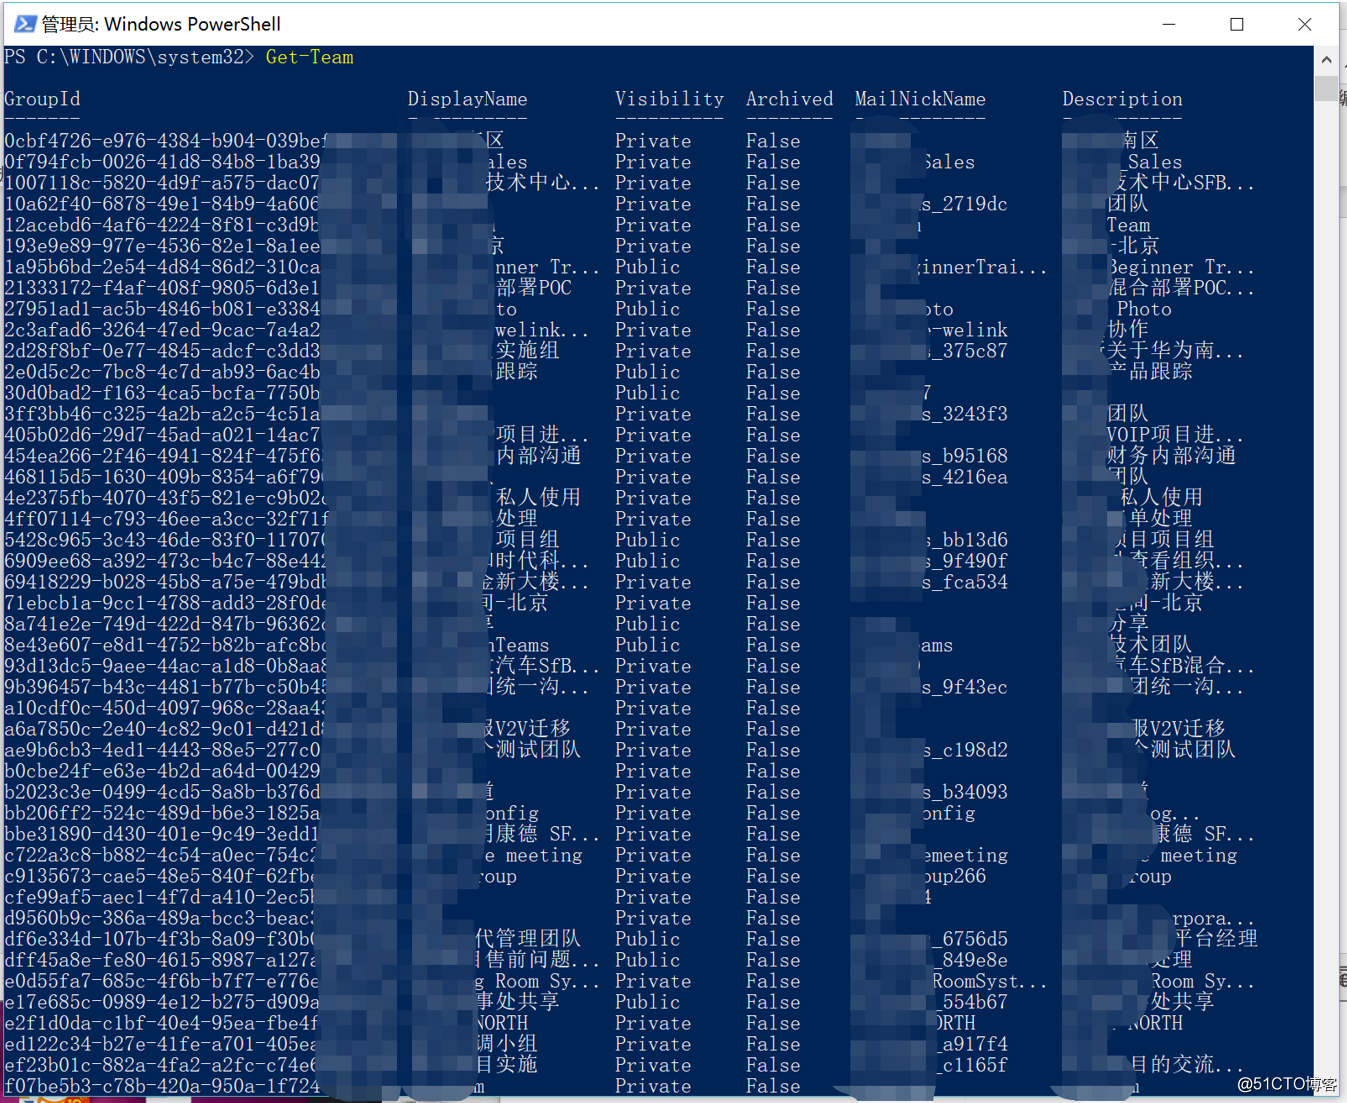Viewport: 1347px width, 1103px height.
Task: Click the DisplayName column header
Action: pyautogui.click(x=467, y=99)
